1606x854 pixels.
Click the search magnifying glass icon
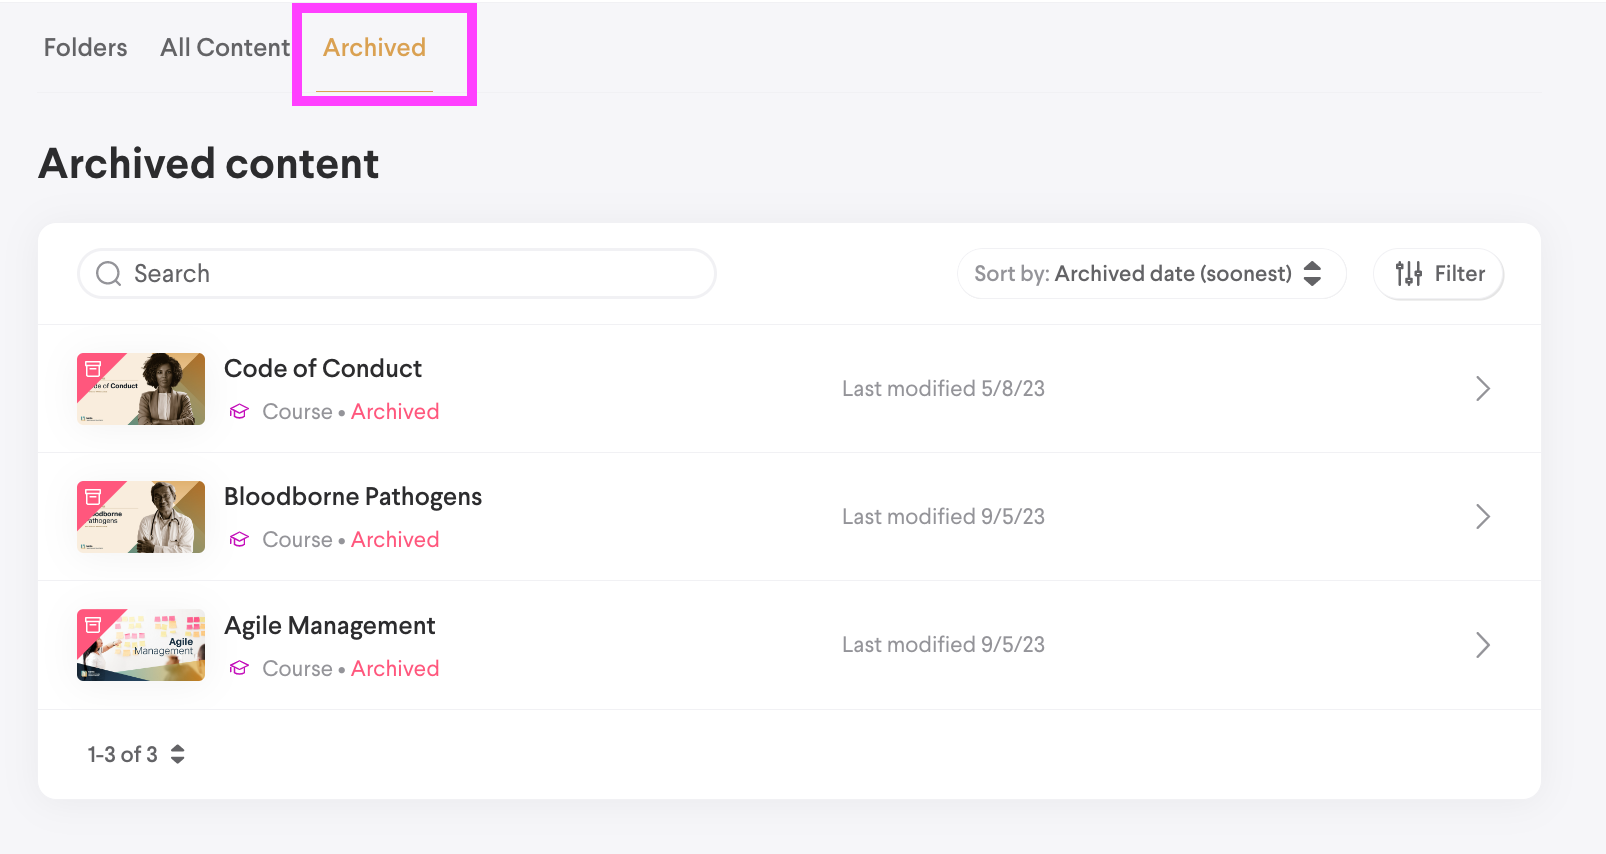pos(108,273)
